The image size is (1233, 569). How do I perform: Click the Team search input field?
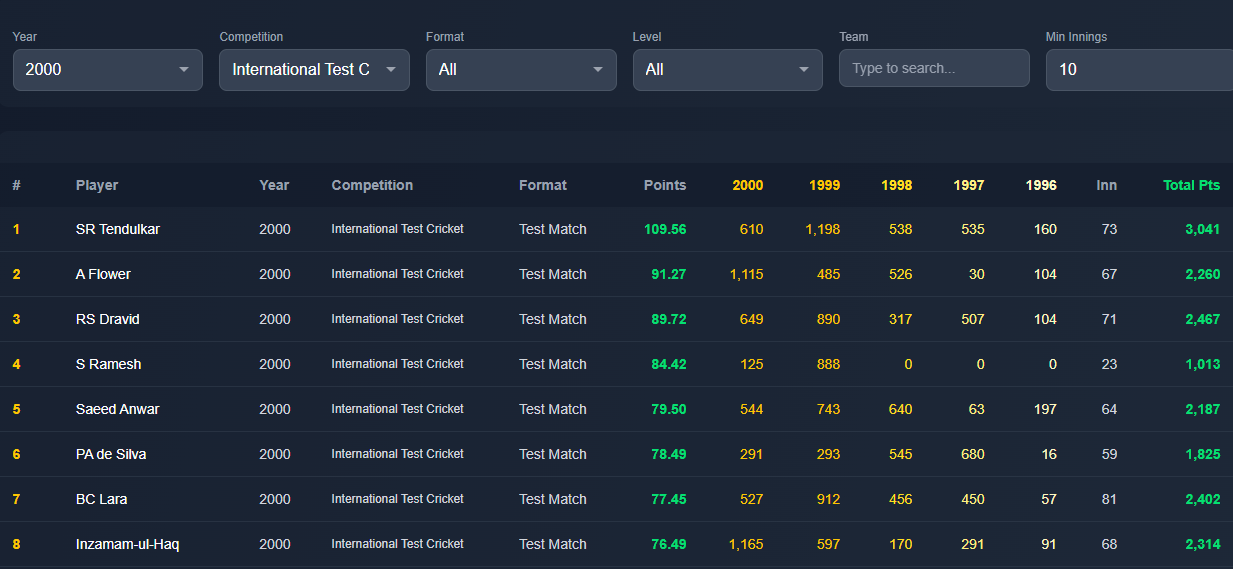coord(933,69)
